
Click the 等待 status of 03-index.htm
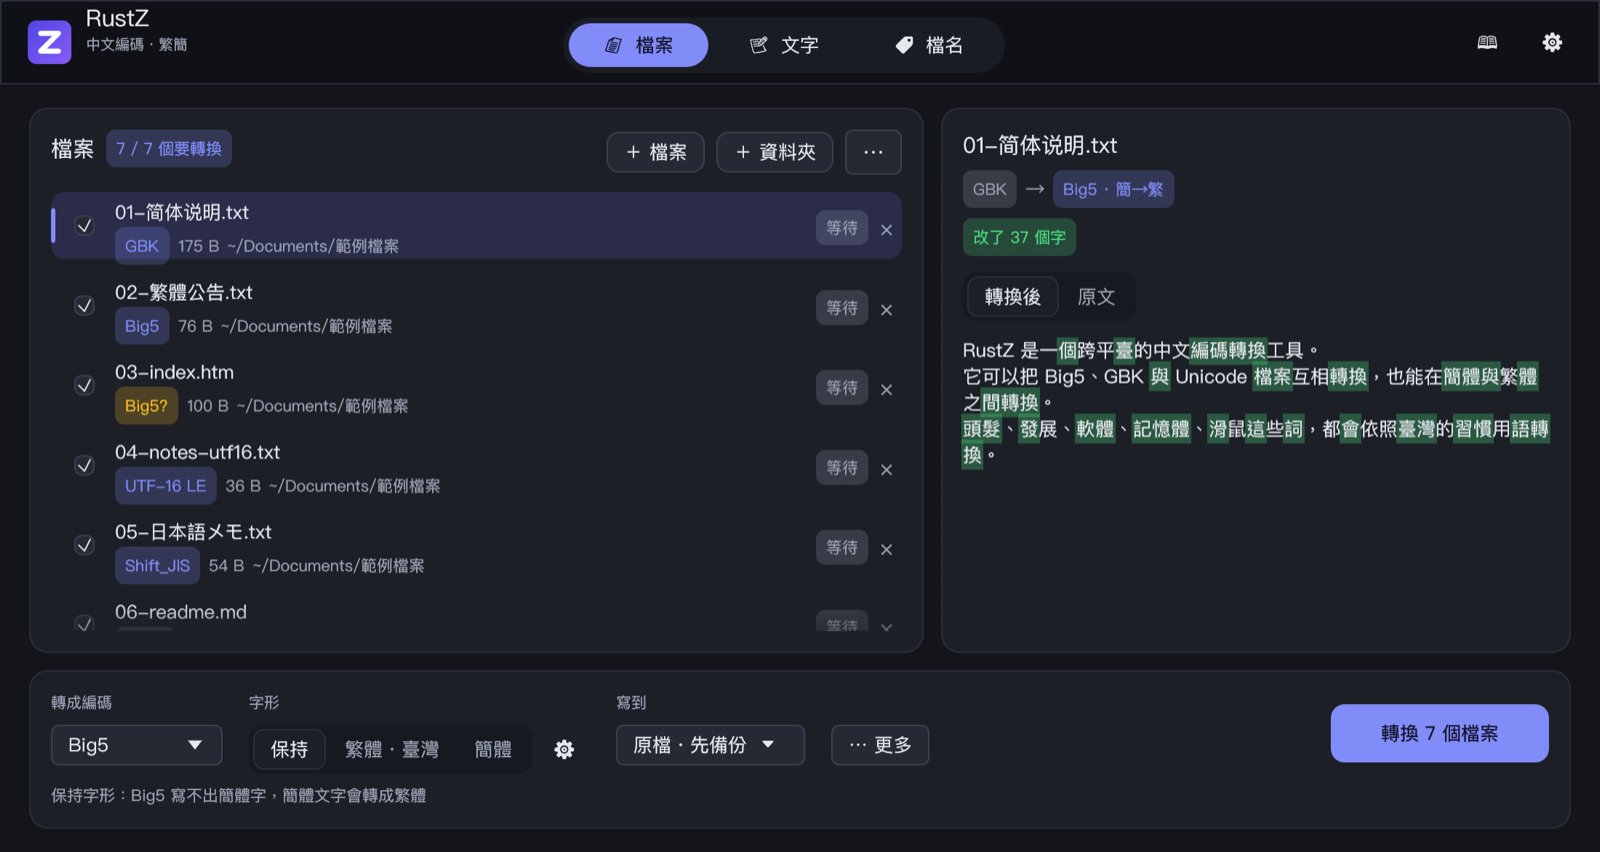coord(842,388)
